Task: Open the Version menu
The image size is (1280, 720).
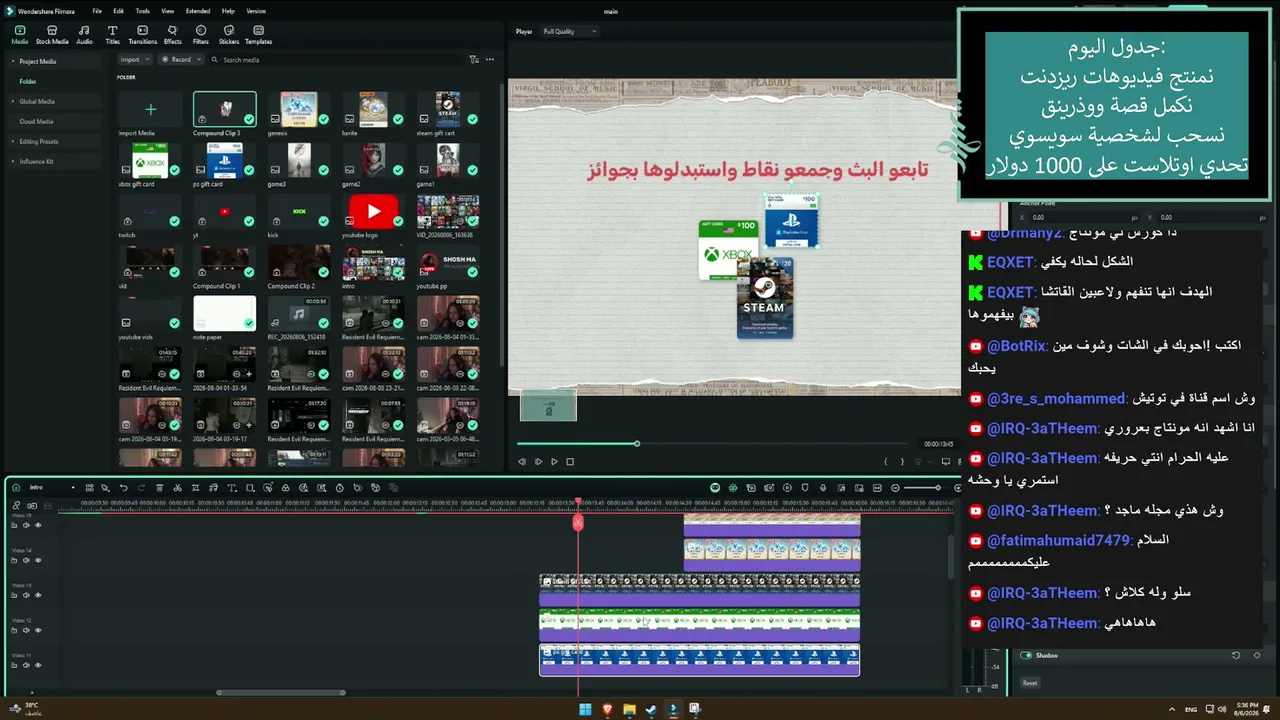Action: coord(256,11)
